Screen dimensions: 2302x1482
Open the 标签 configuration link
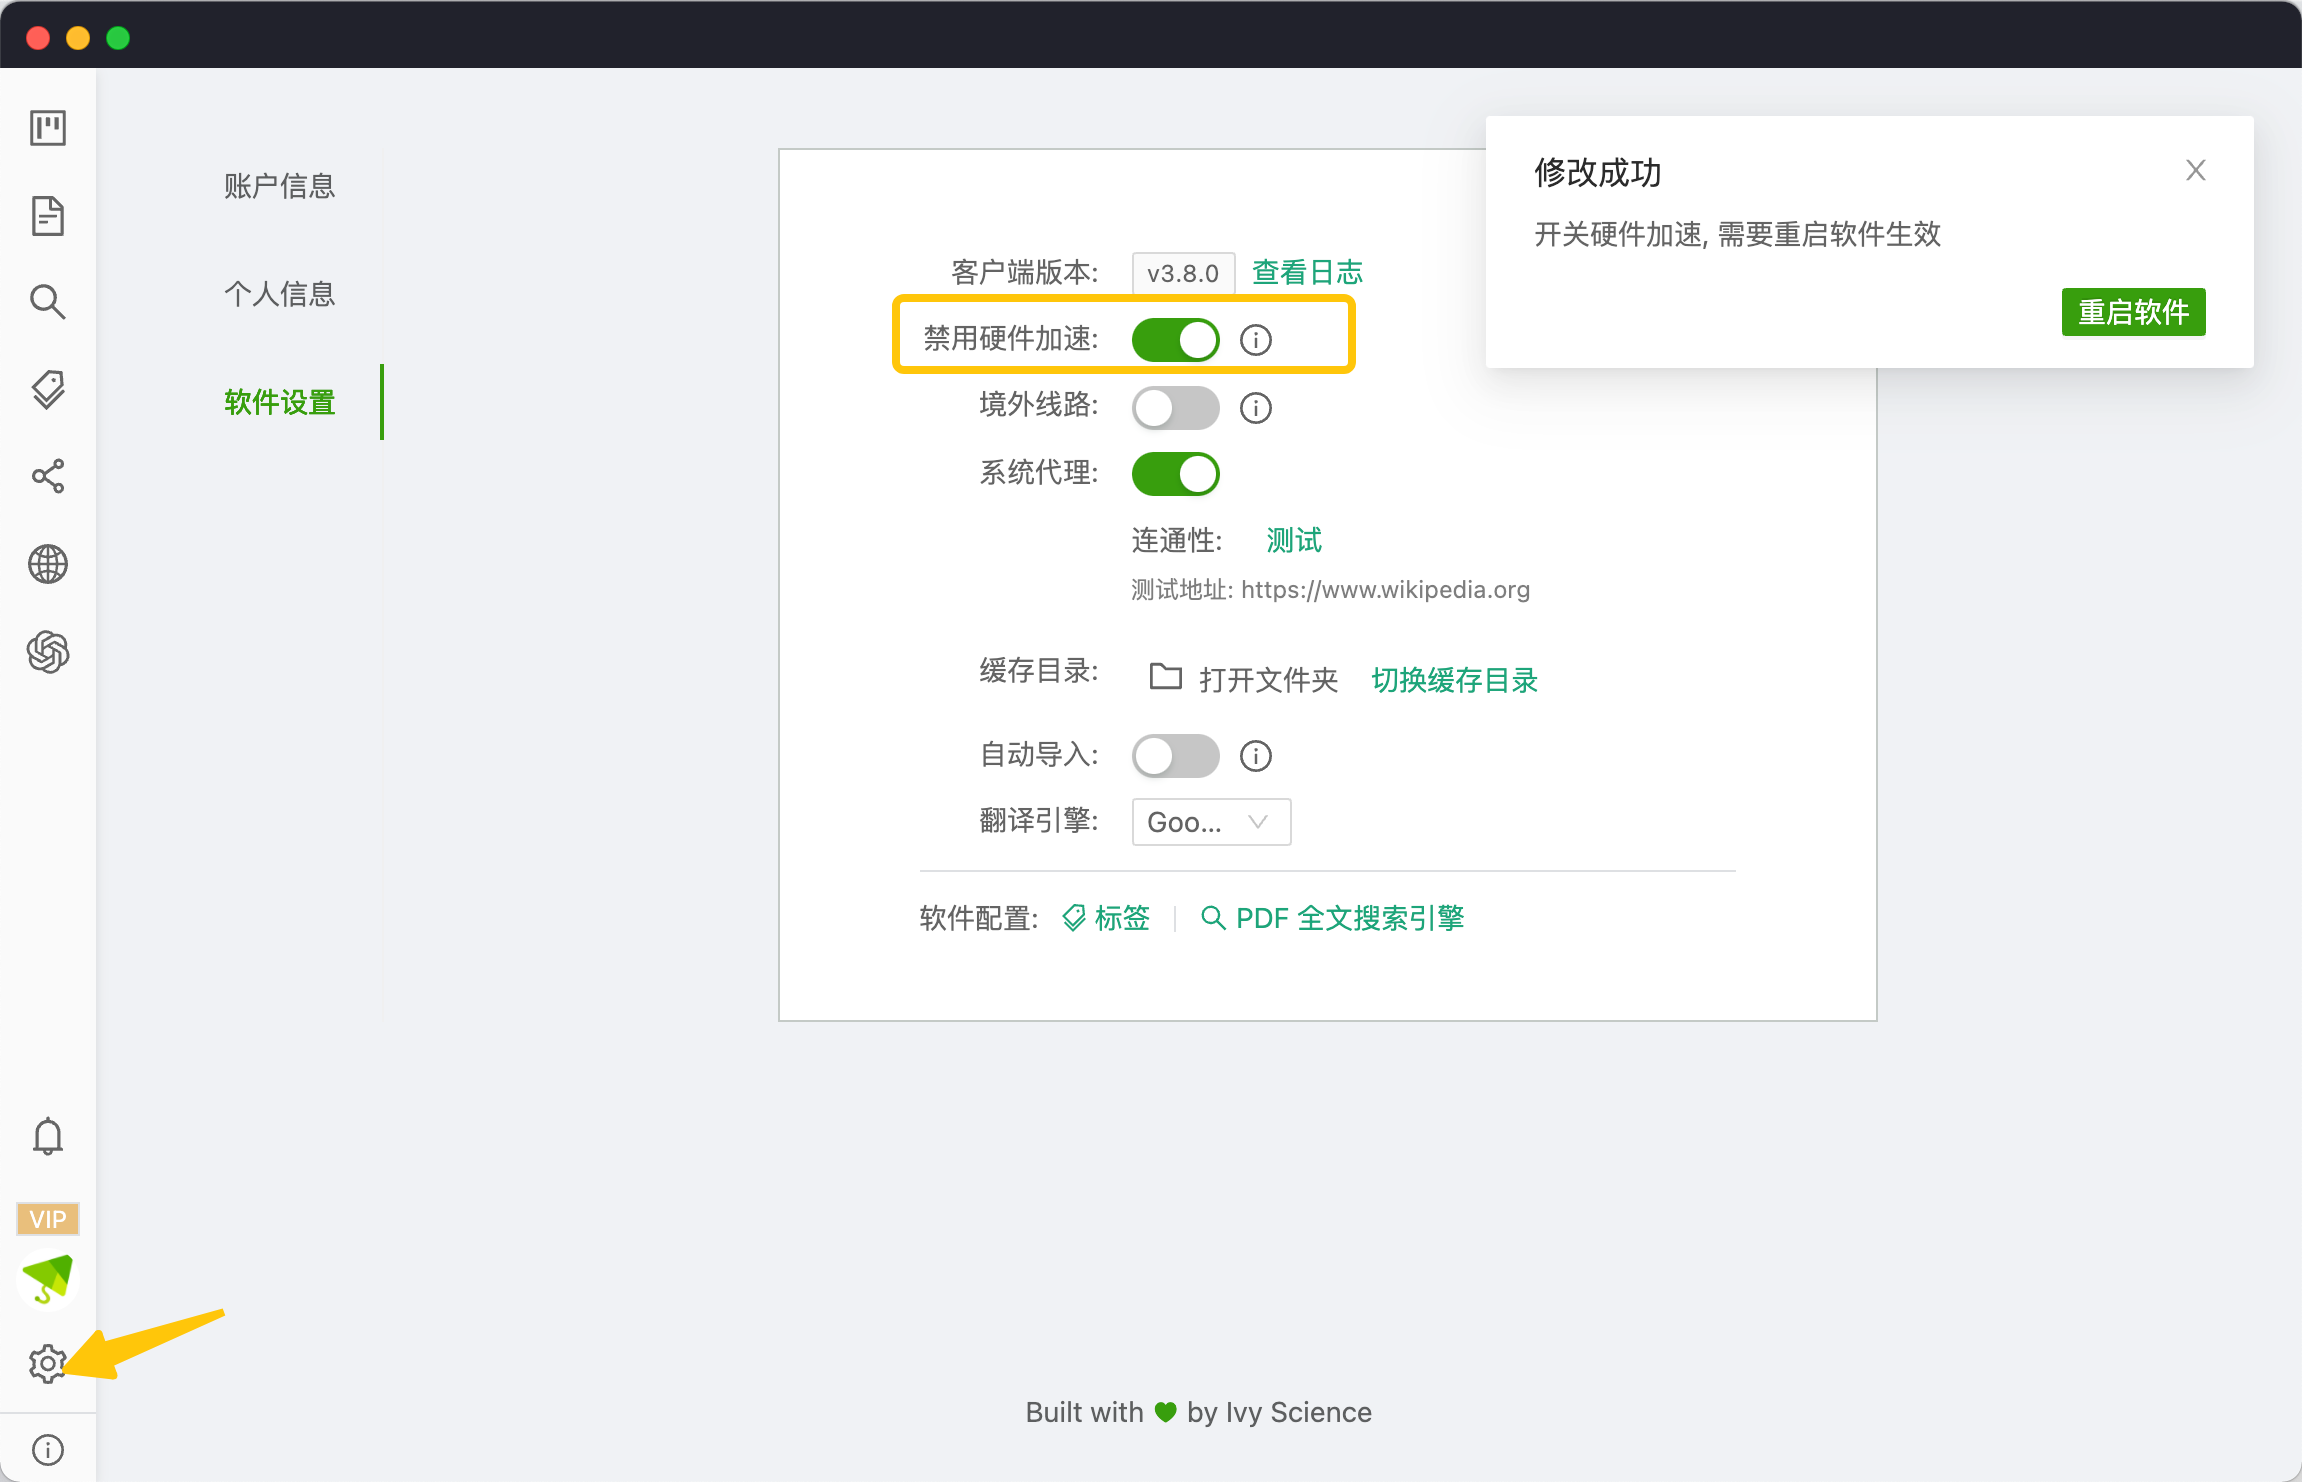[1106, 918]
